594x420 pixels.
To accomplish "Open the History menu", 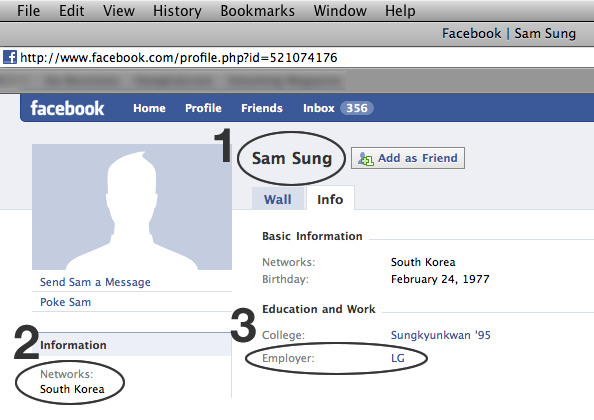I will point(177,11).
